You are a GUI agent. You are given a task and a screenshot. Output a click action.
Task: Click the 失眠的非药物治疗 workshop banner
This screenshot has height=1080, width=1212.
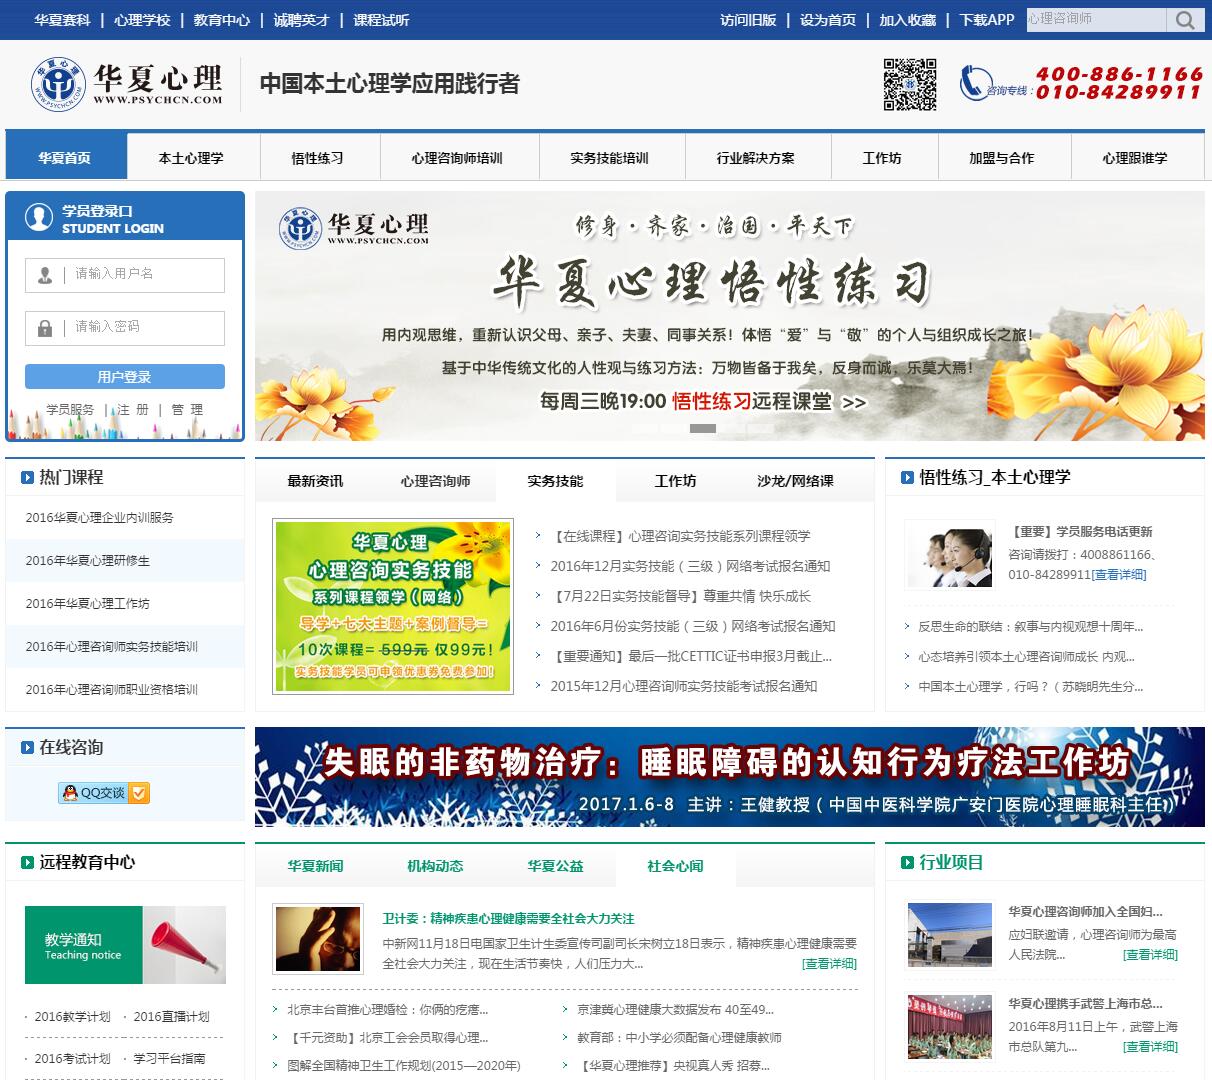730,777
